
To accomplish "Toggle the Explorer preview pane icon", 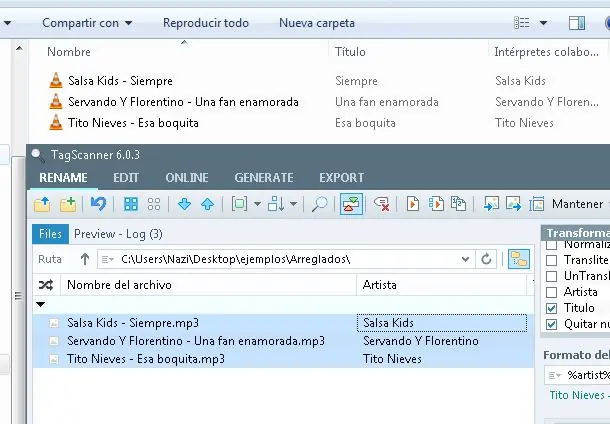I will tap(577, 23).
